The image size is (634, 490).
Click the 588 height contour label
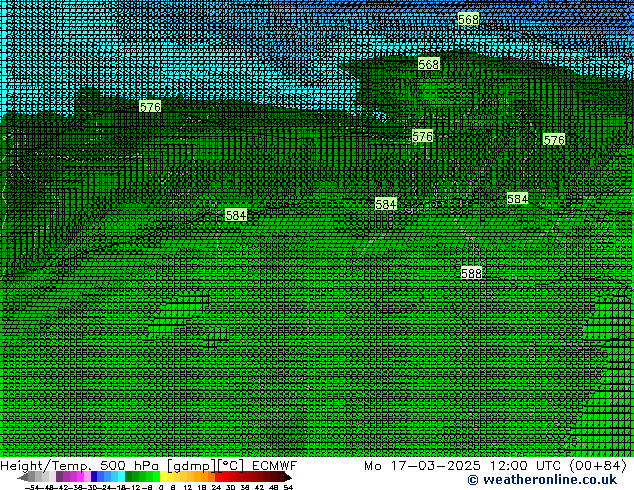point(471,273)
